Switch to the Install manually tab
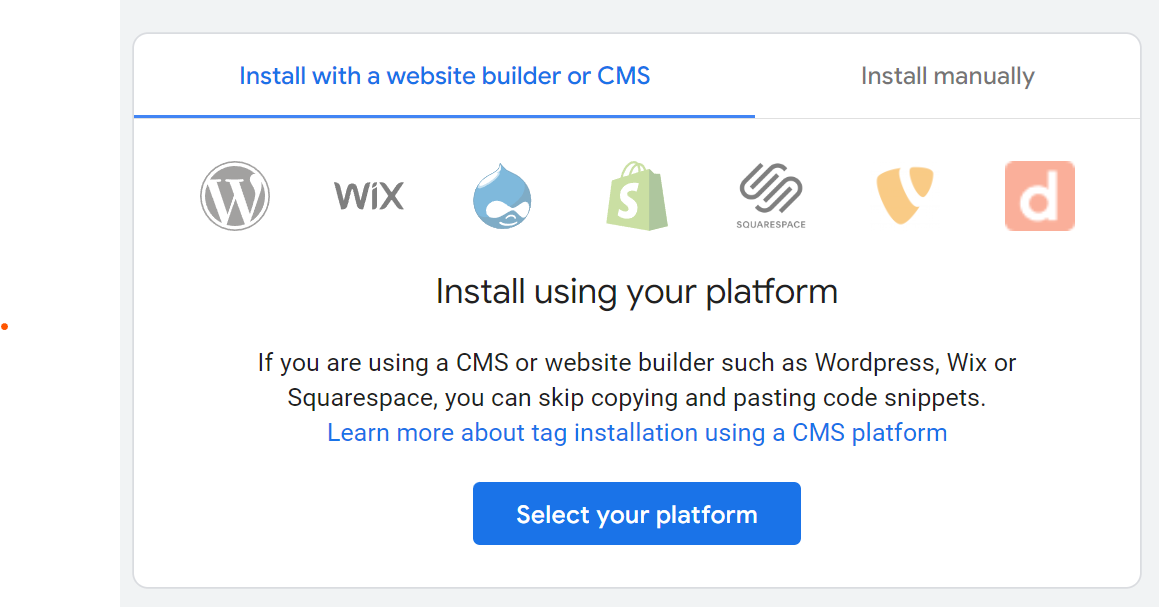Image resolution: width=1159 pixels, height=607 pixels. (x=947, y=76)
